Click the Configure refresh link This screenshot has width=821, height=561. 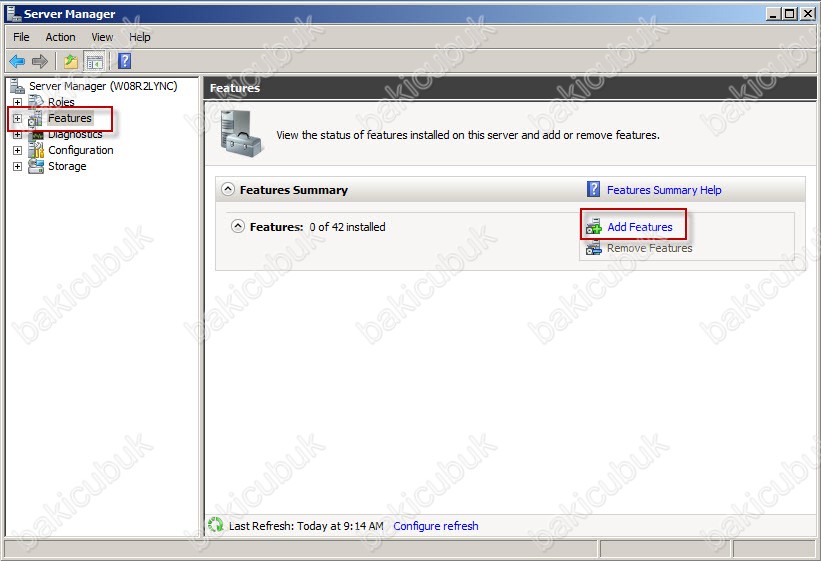point(436,526)
